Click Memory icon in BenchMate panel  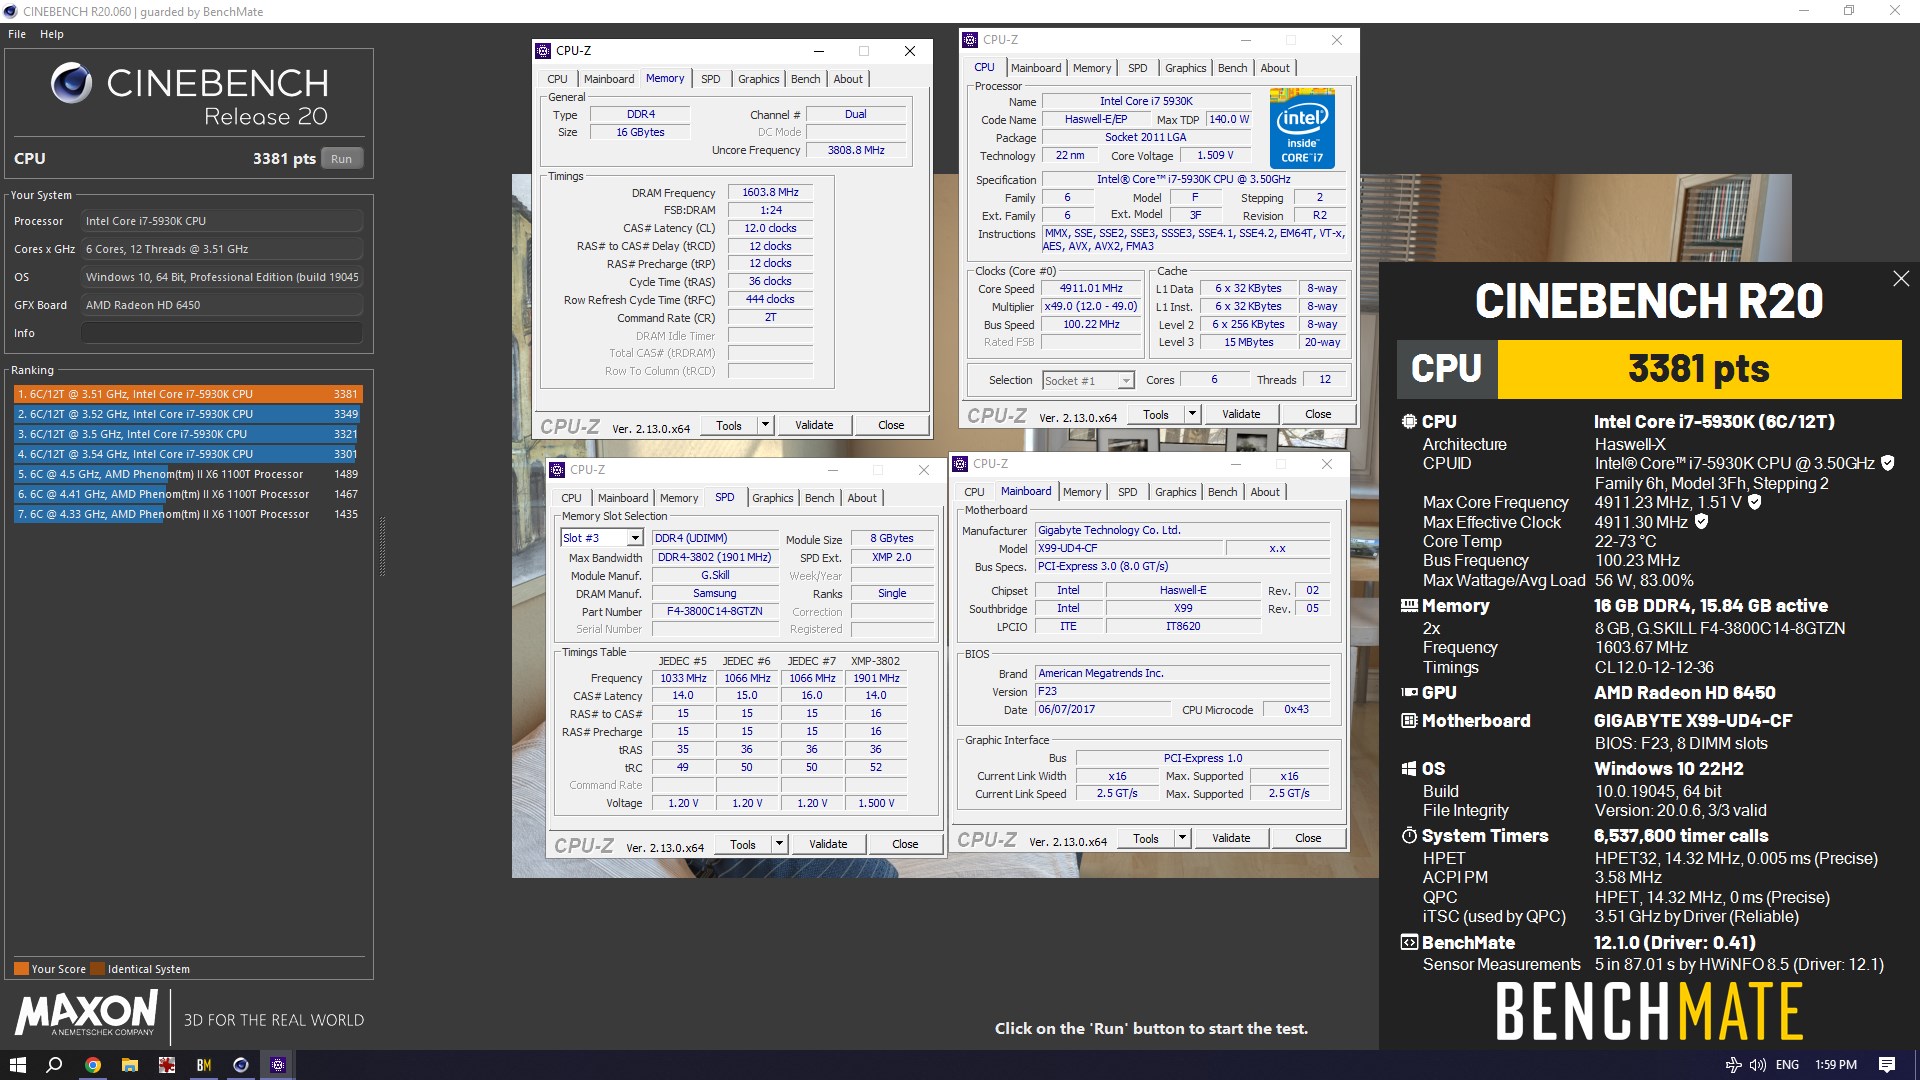pyautogui.click(x=1409, y=605)
